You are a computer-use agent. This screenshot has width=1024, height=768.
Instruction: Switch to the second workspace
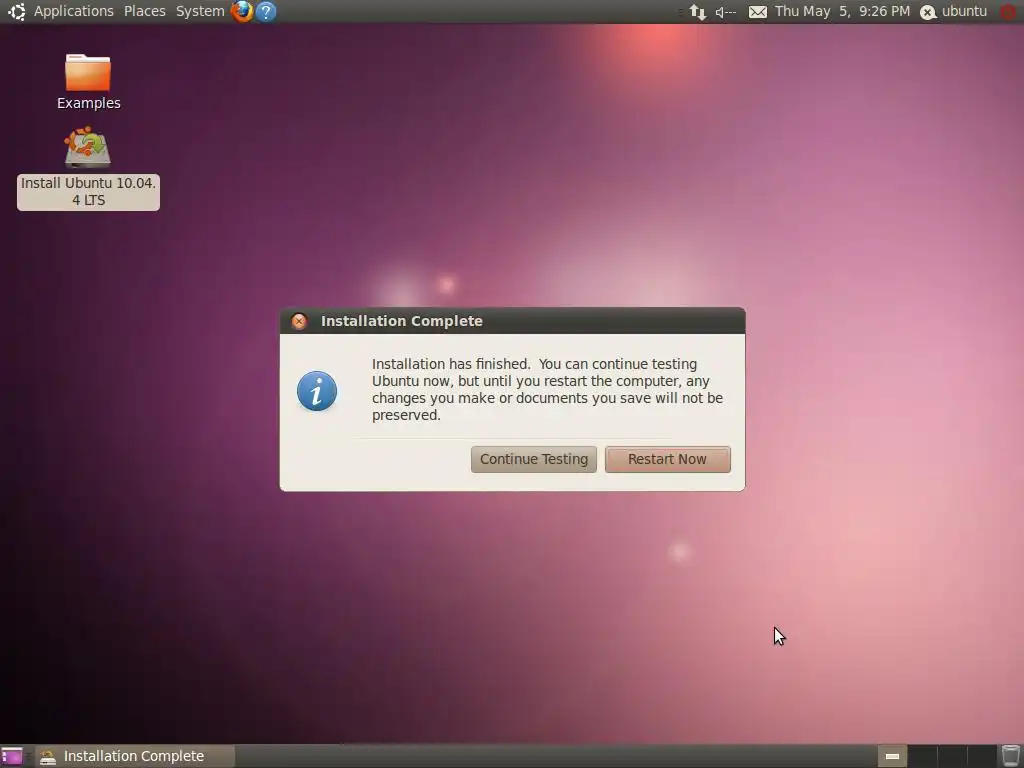(x=922, y=756)
